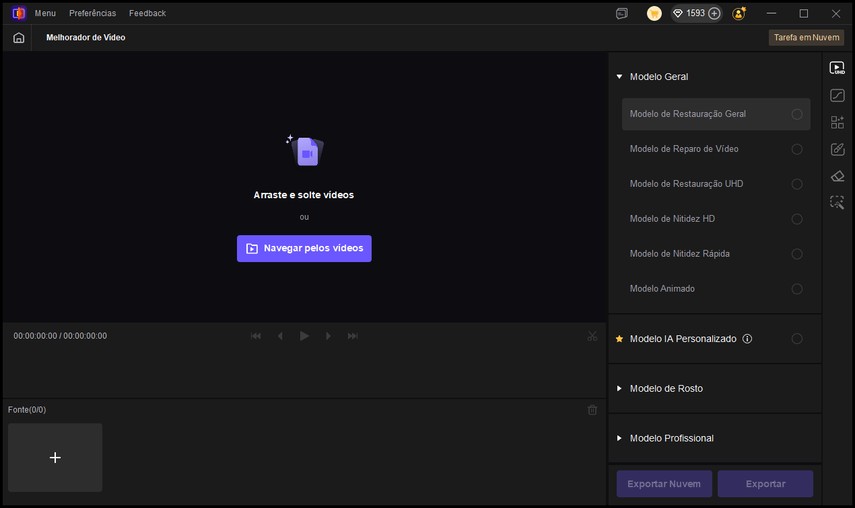Select Modelo de Reparo de Vídeo radio
855x508 pixels.
(797, 149)
